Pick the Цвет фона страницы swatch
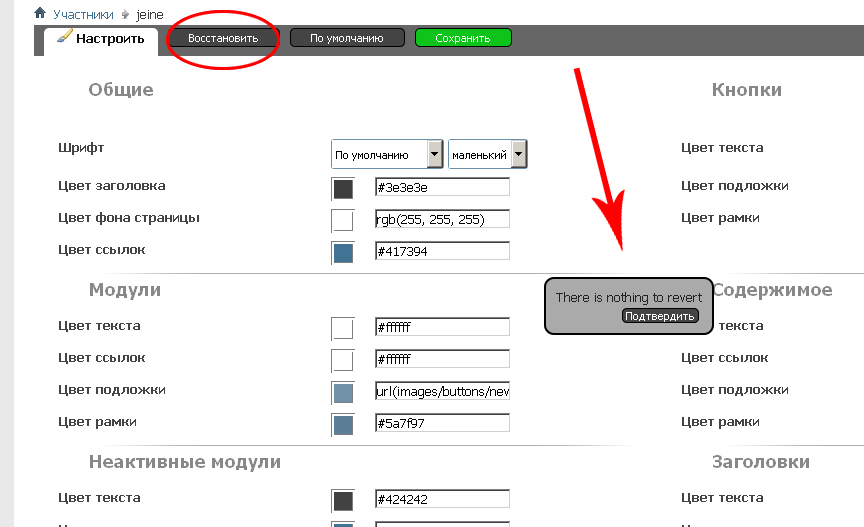Viewport: 864px width, 527px height. (343, 221)
